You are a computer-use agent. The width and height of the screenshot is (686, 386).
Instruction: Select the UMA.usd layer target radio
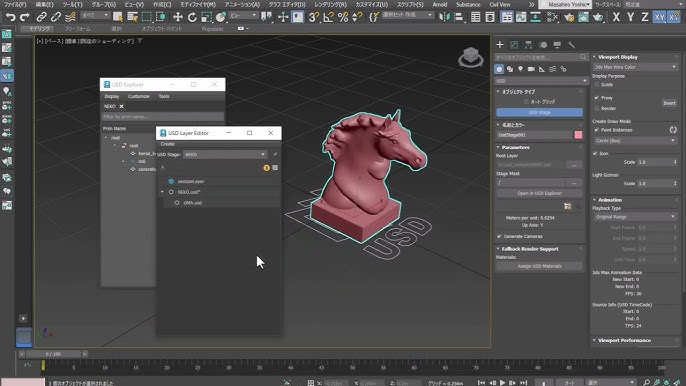coord(177,203)
